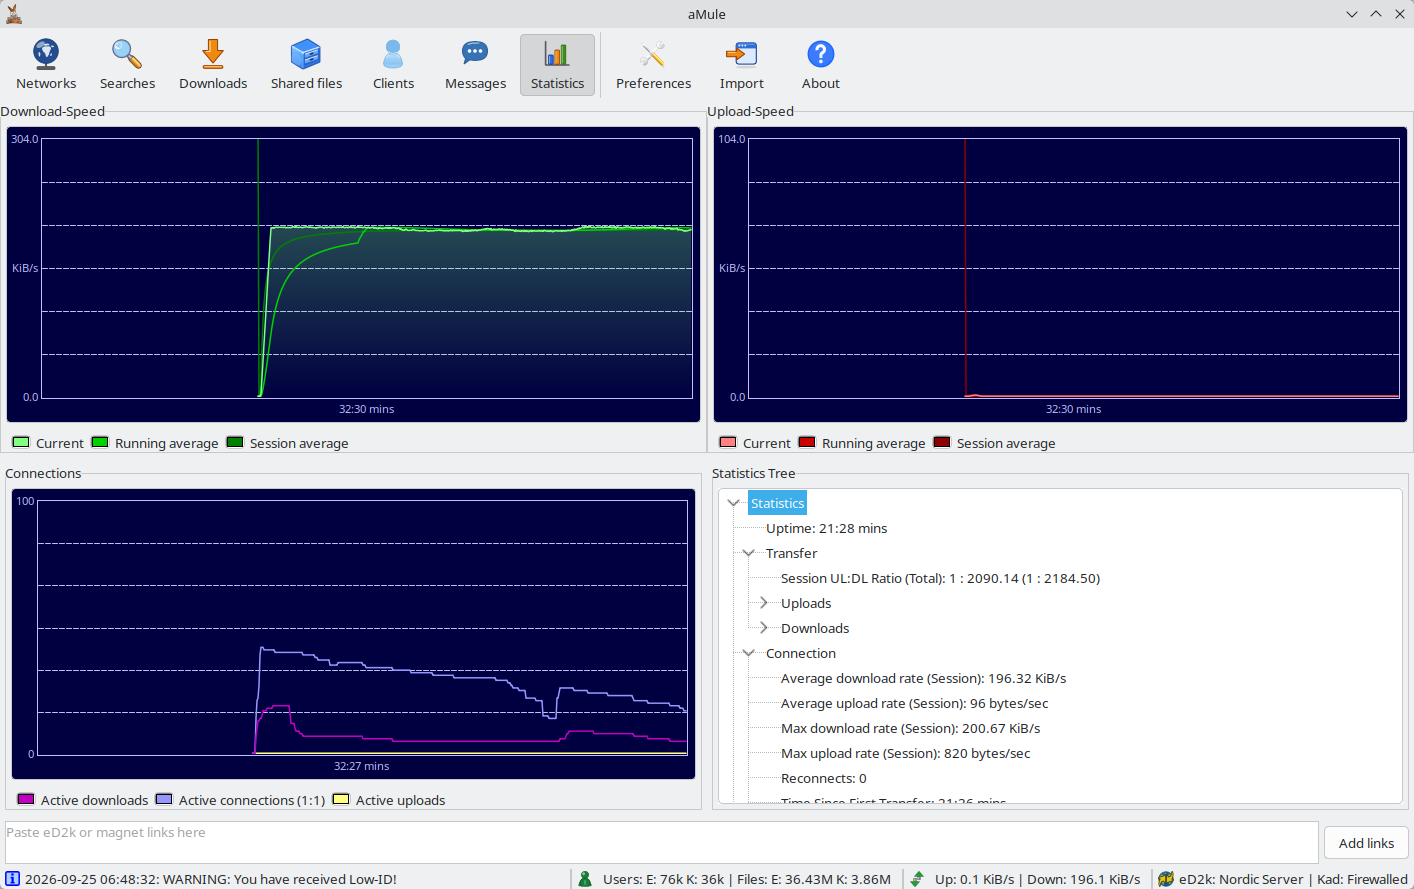The height and width of the screenshot is (889, 1414).
Task: Click the download Running average swatch
Action: (100, 442)
